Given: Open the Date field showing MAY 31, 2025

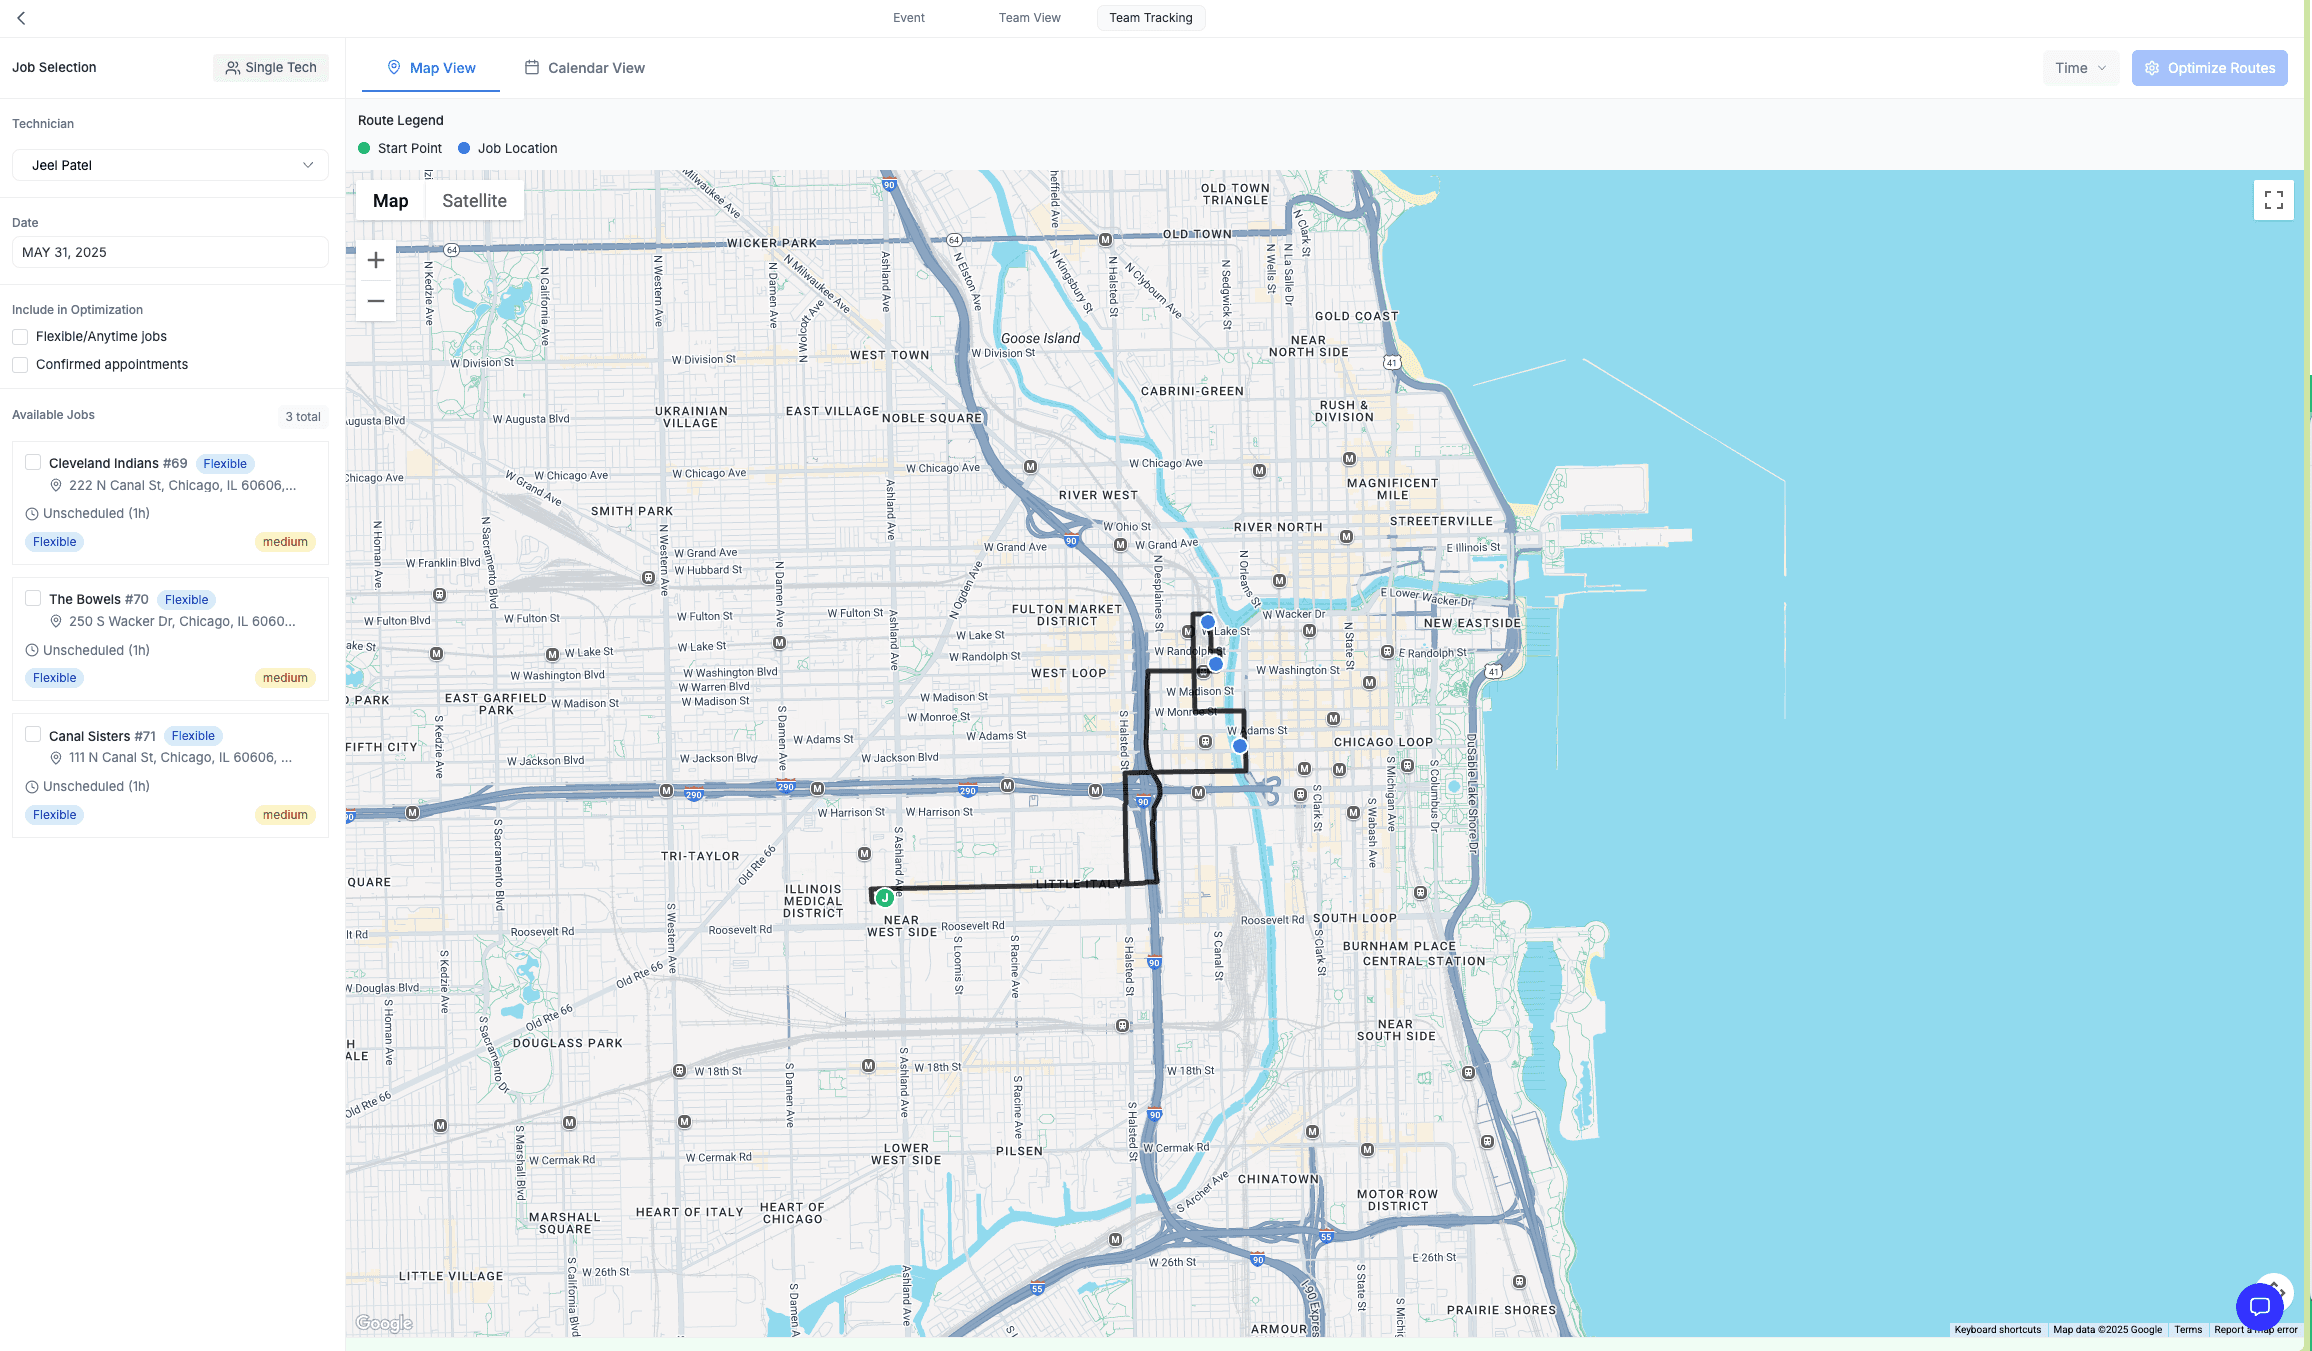Looking at the screenshot, I should [169, 251].
